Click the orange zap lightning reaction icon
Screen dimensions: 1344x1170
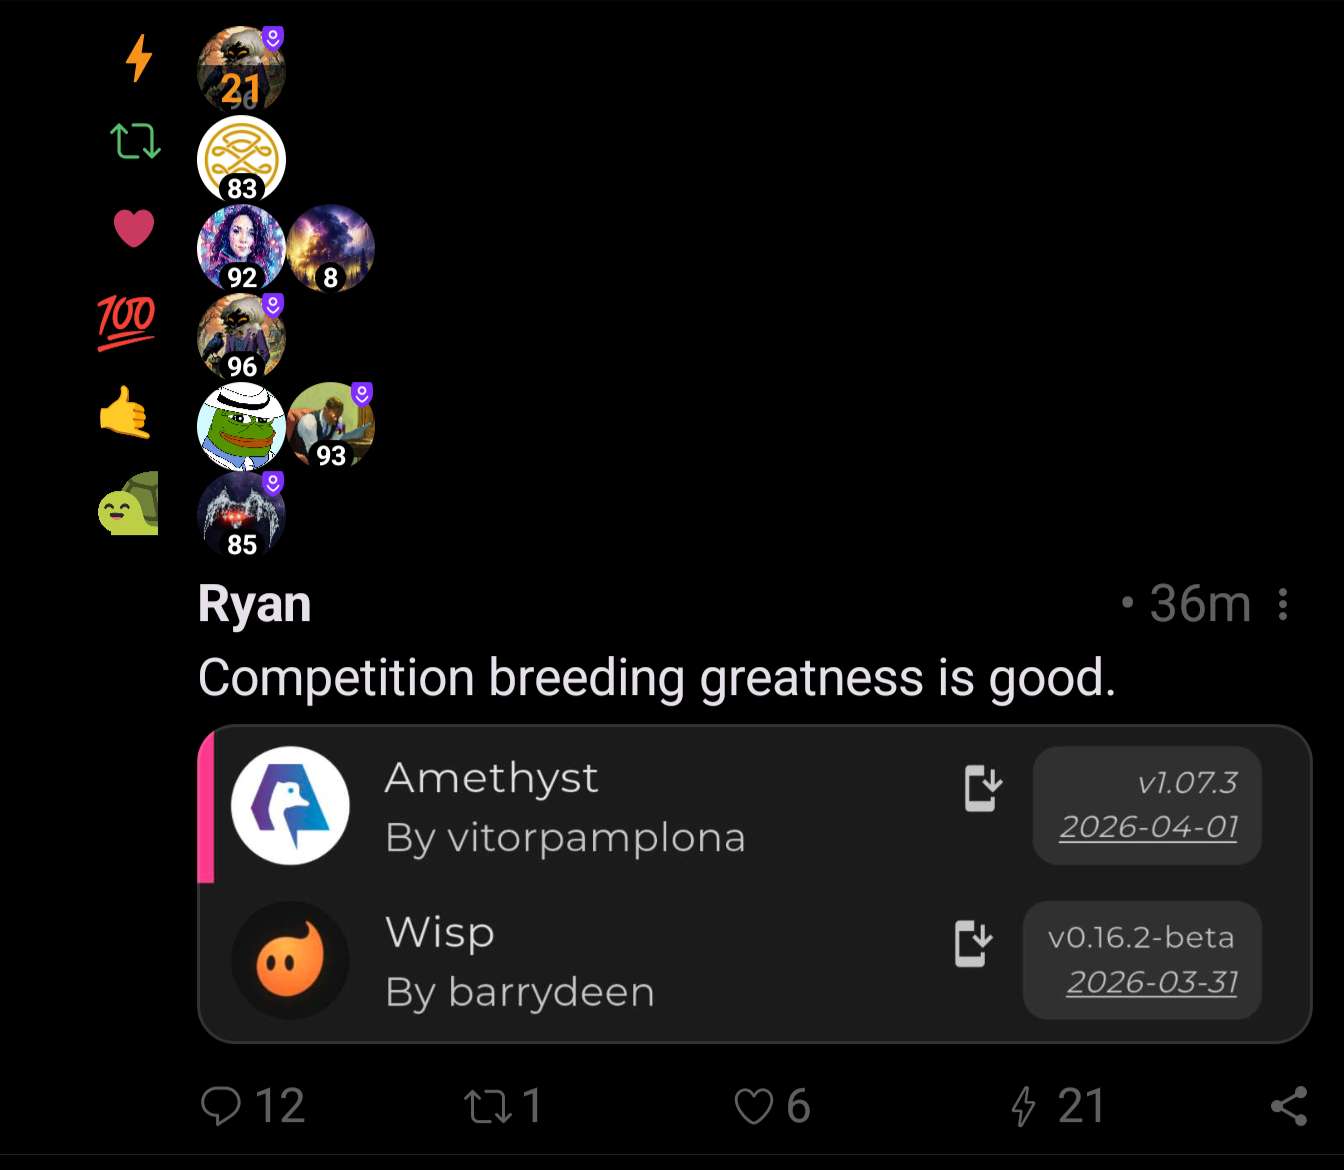point(139,57)
